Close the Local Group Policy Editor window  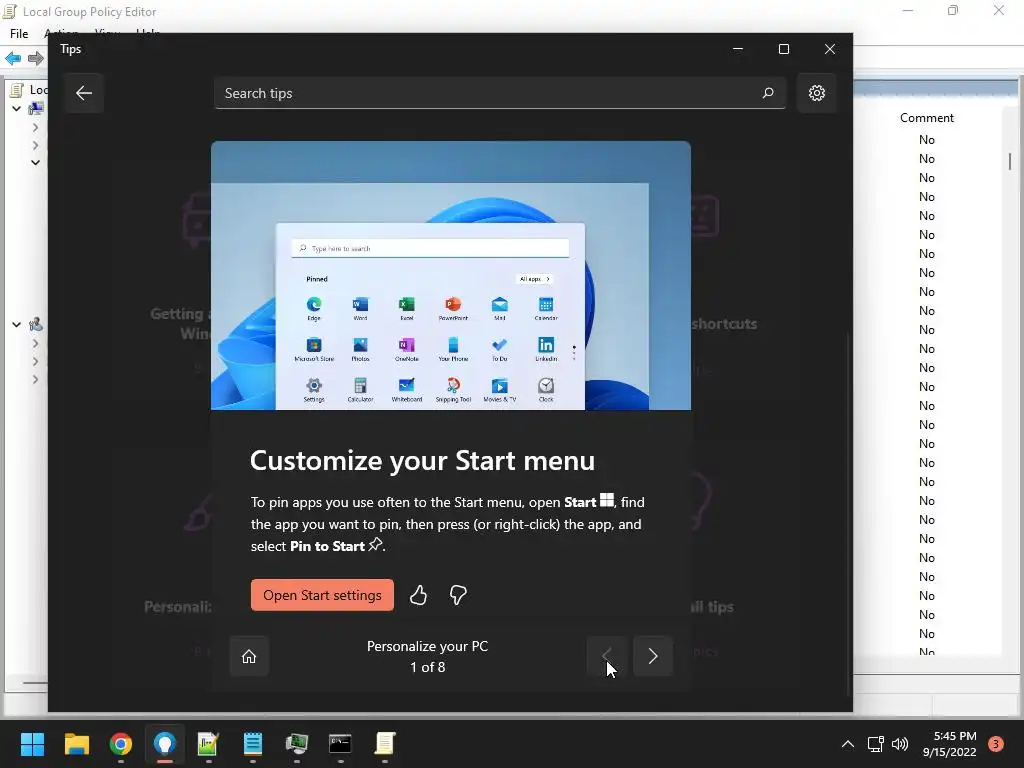pyautogui.click(x=999, y=10)
